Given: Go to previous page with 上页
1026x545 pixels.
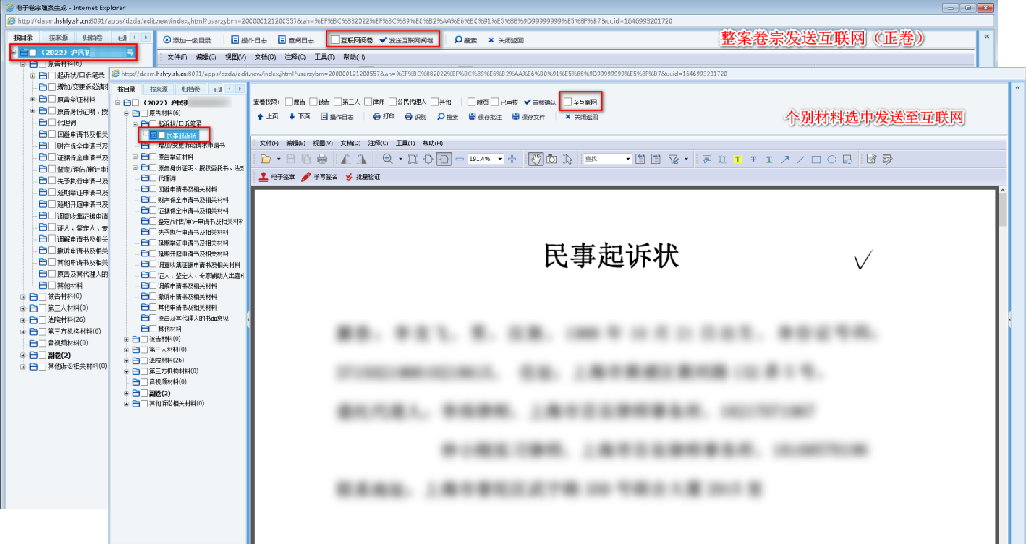Looking at the screenshot, I should [268, 117].
